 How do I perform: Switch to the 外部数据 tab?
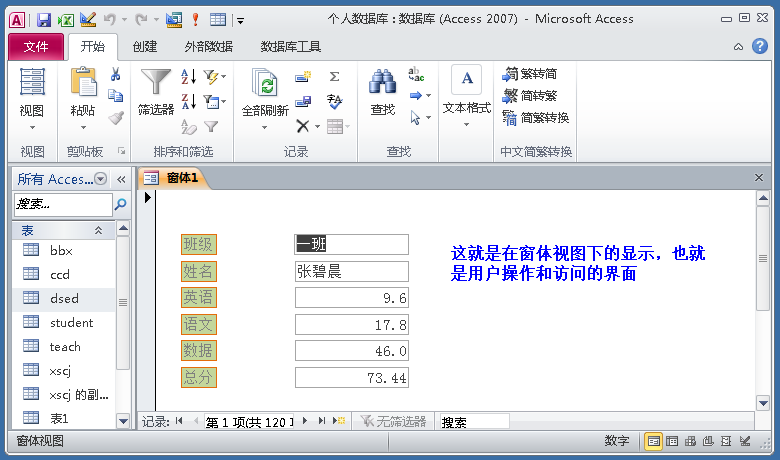point(208,47)
